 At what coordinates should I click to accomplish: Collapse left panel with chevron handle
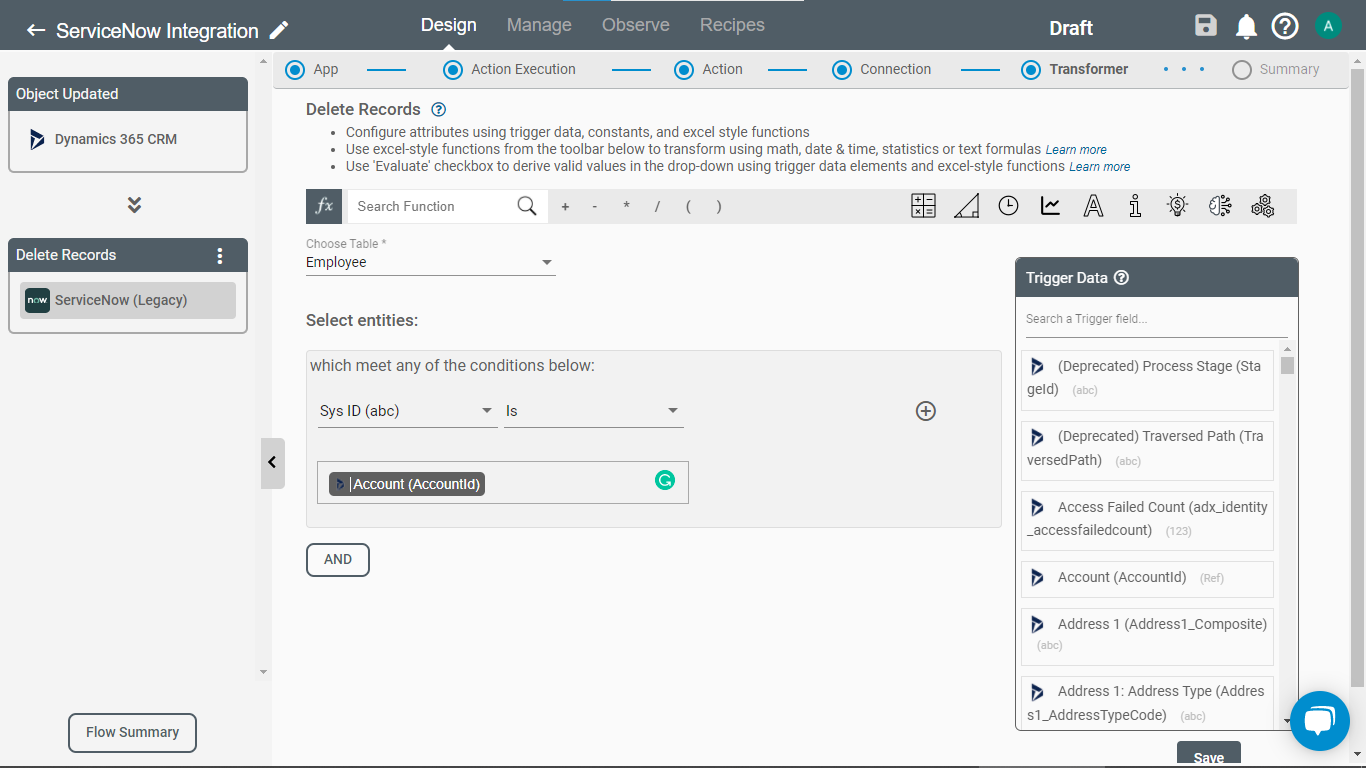[x=272, y=463]
